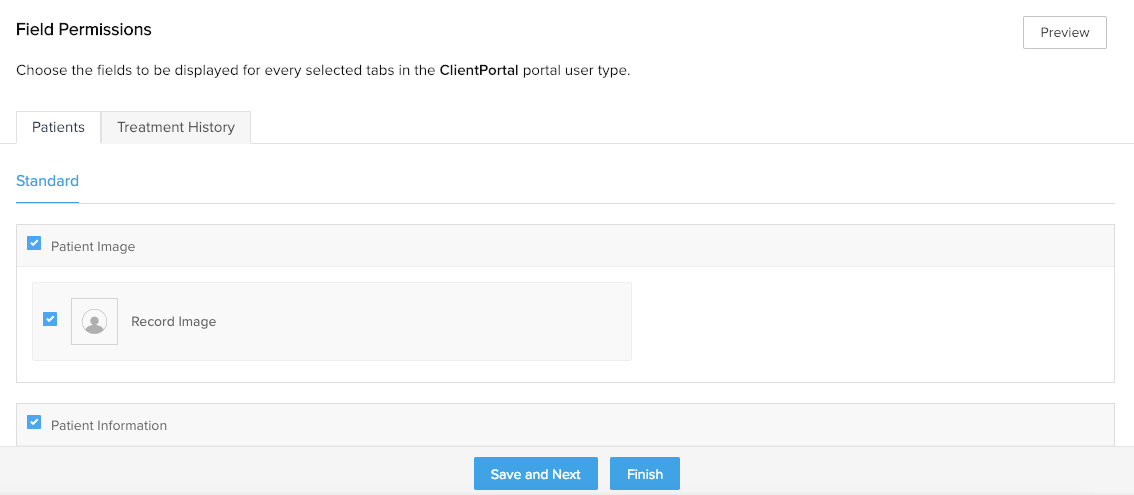1134x495 pixels.
Task: Click the Patient Information section label
Action: coord(109,426)
